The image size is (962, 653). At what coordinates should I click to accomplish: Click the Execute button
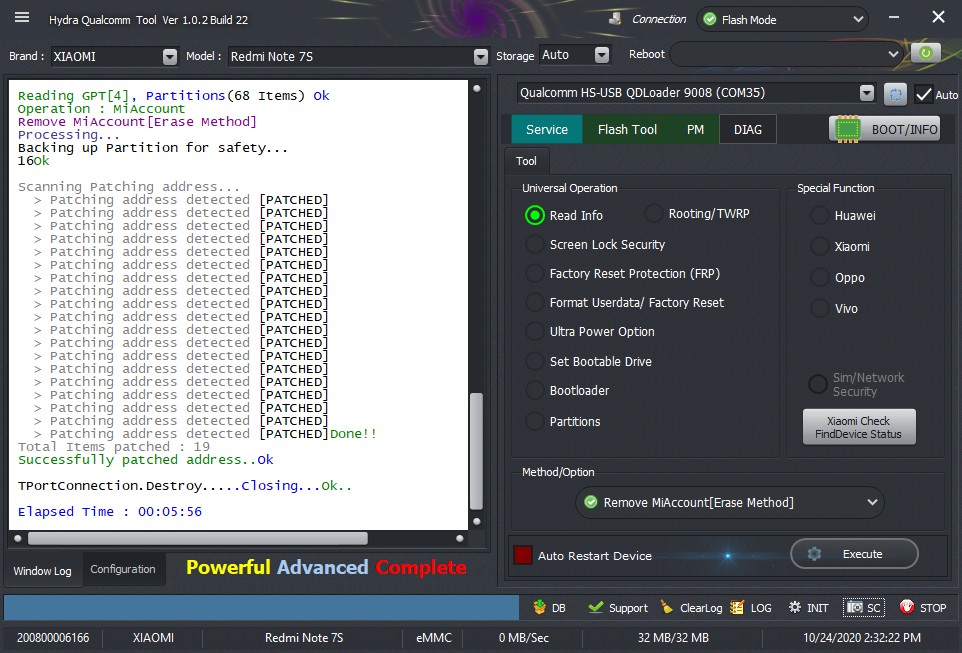pyautogui.click(x=853, y=554)
